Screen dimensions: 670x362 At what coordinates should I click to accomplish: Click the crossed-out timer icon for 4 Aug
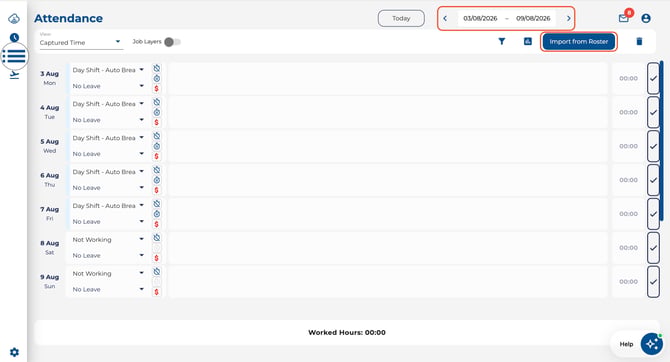coord(157,102)
